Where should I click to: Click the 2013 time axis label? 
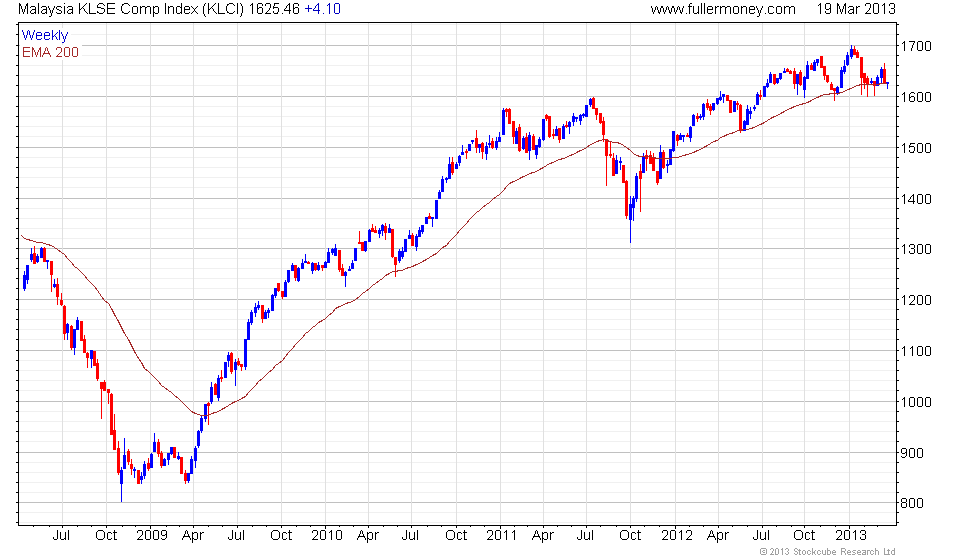[x=851, y=536]
